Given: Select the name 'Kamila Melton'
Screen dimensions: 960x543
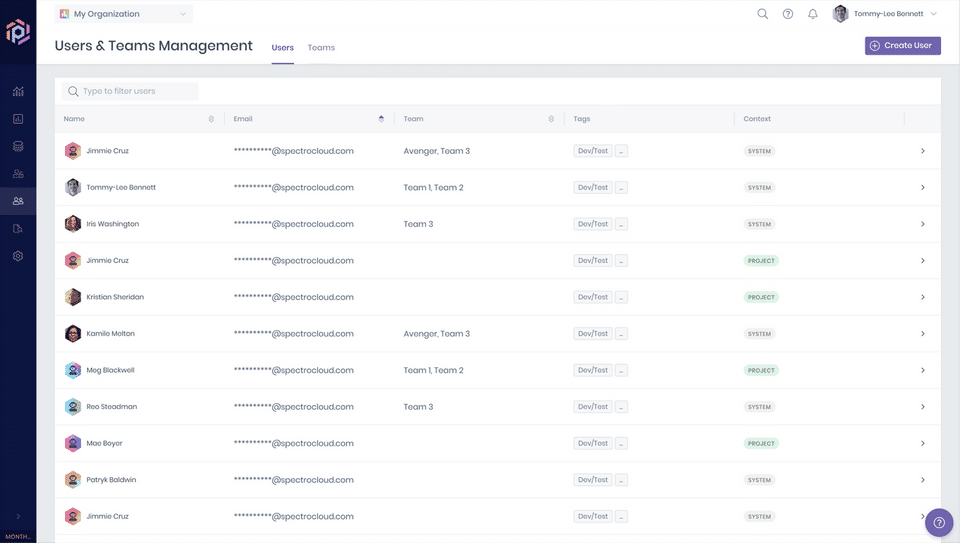Looking at the screenshot, I should (110, 334).
